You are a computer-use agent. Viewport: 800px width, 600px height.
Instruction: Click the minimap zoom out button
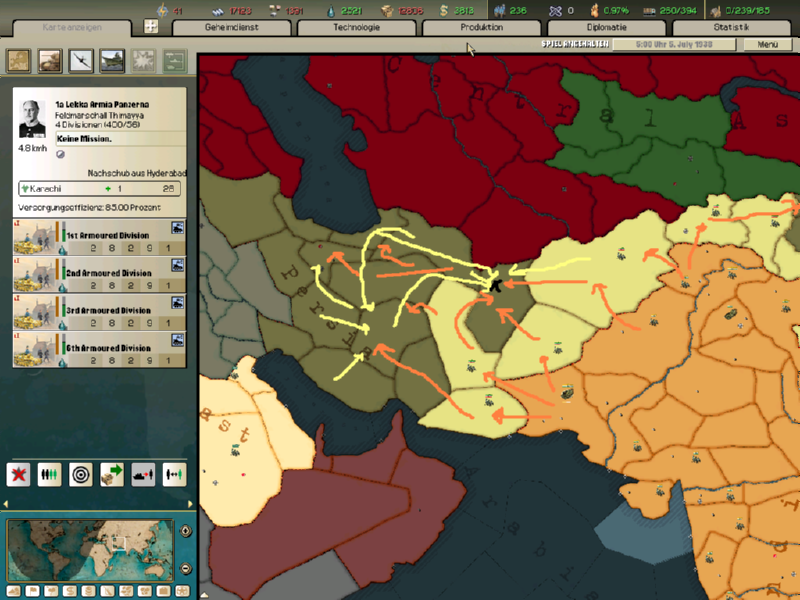point(186,568)
